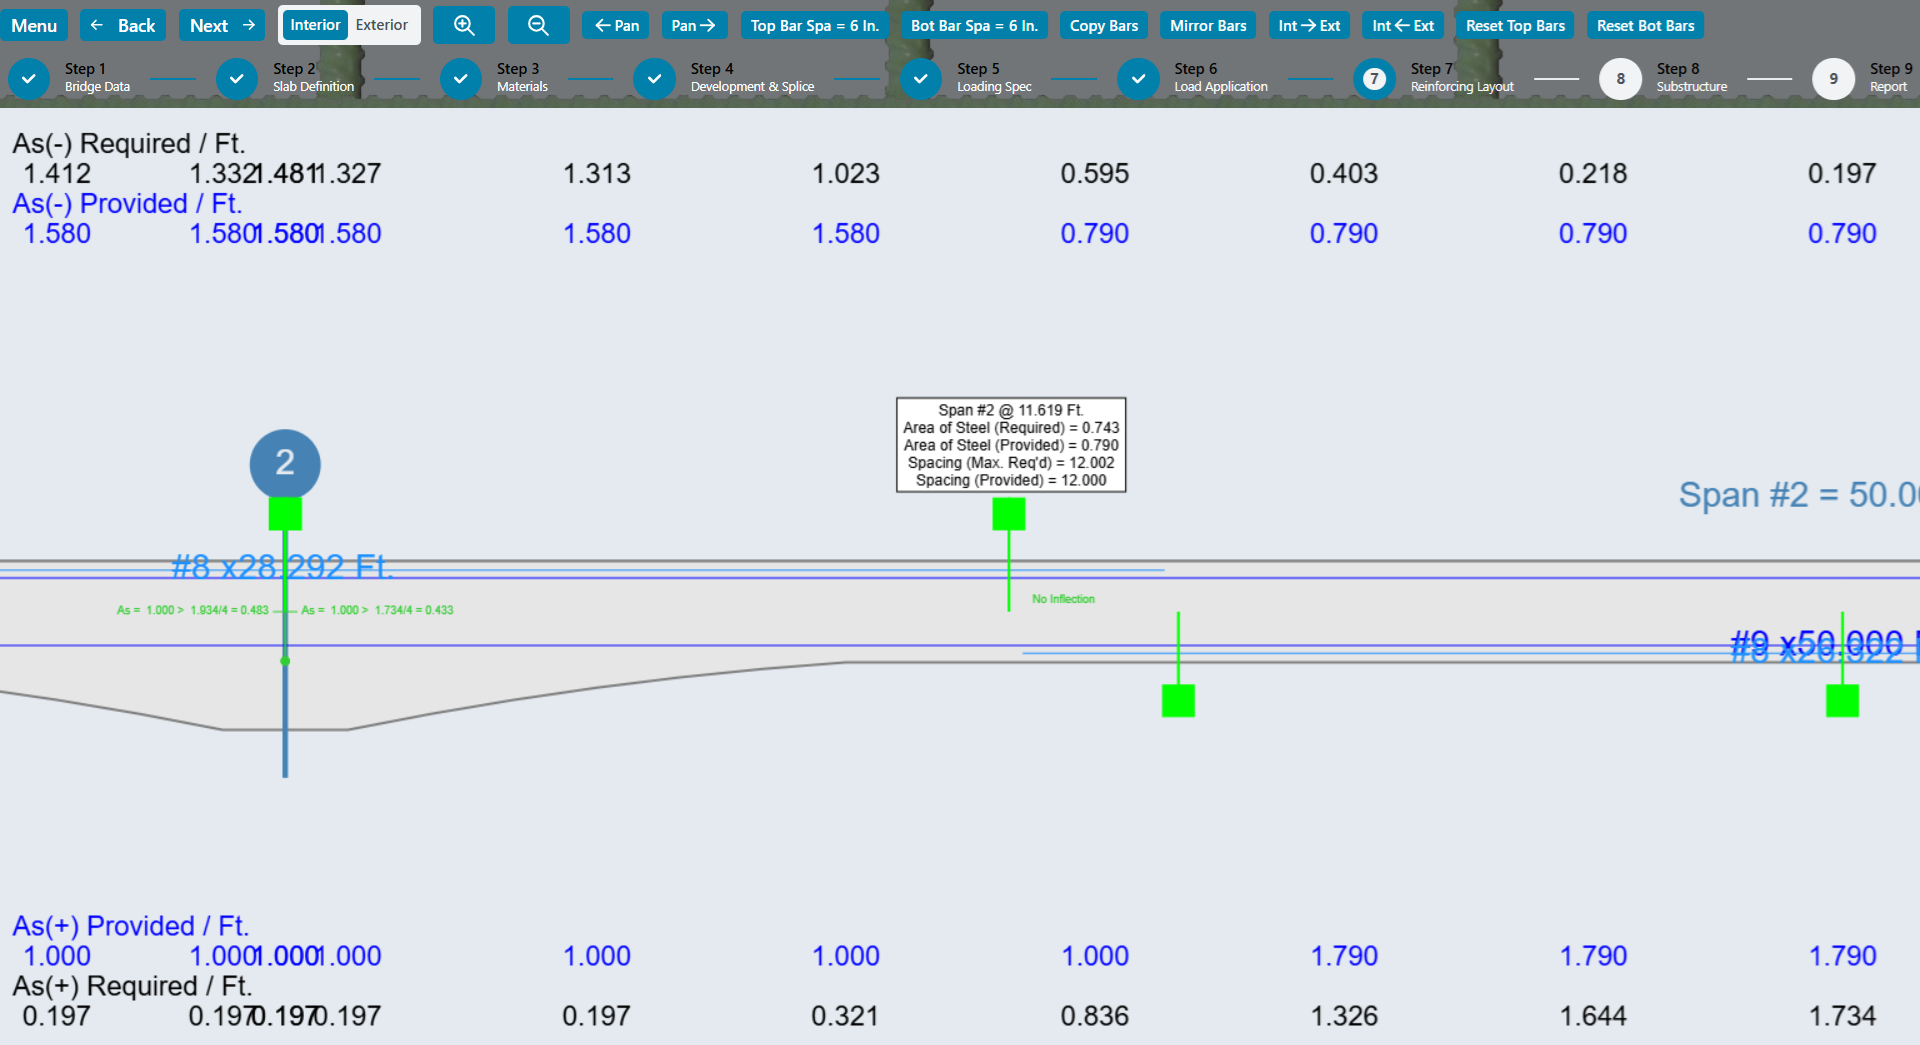Click the Step 5 Loading Spec checkmark icon
1920x1045 pixels.
click(x=920, y=78)
